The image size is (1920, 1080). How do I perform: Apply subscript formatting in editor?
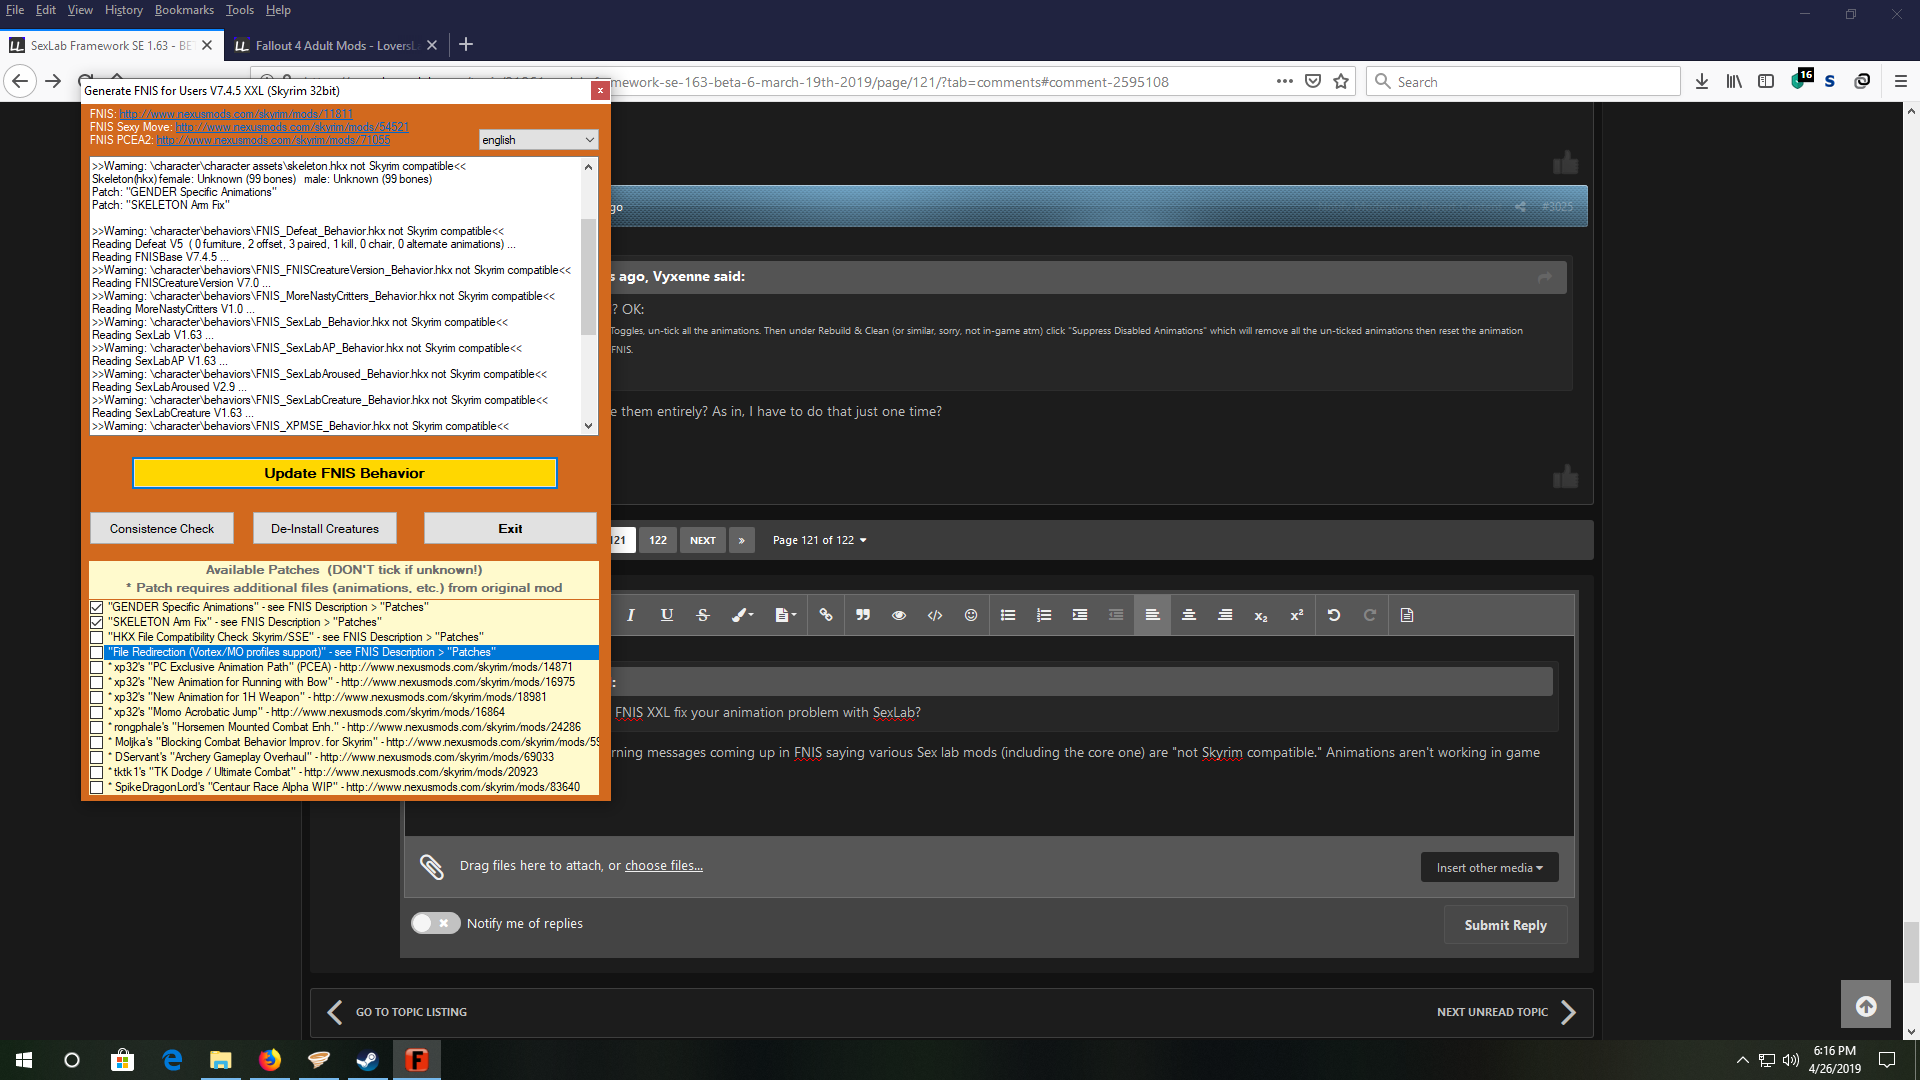[x=1261, y=616]
